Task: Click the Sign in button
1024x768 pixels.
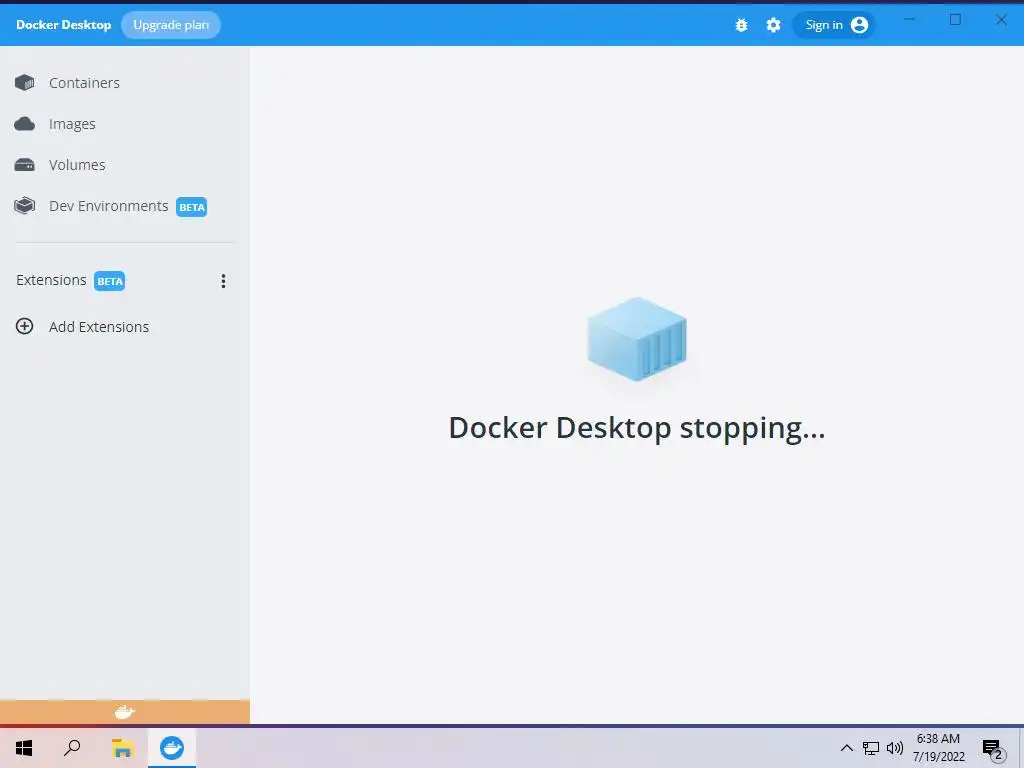Action: (x=834, y=25)
